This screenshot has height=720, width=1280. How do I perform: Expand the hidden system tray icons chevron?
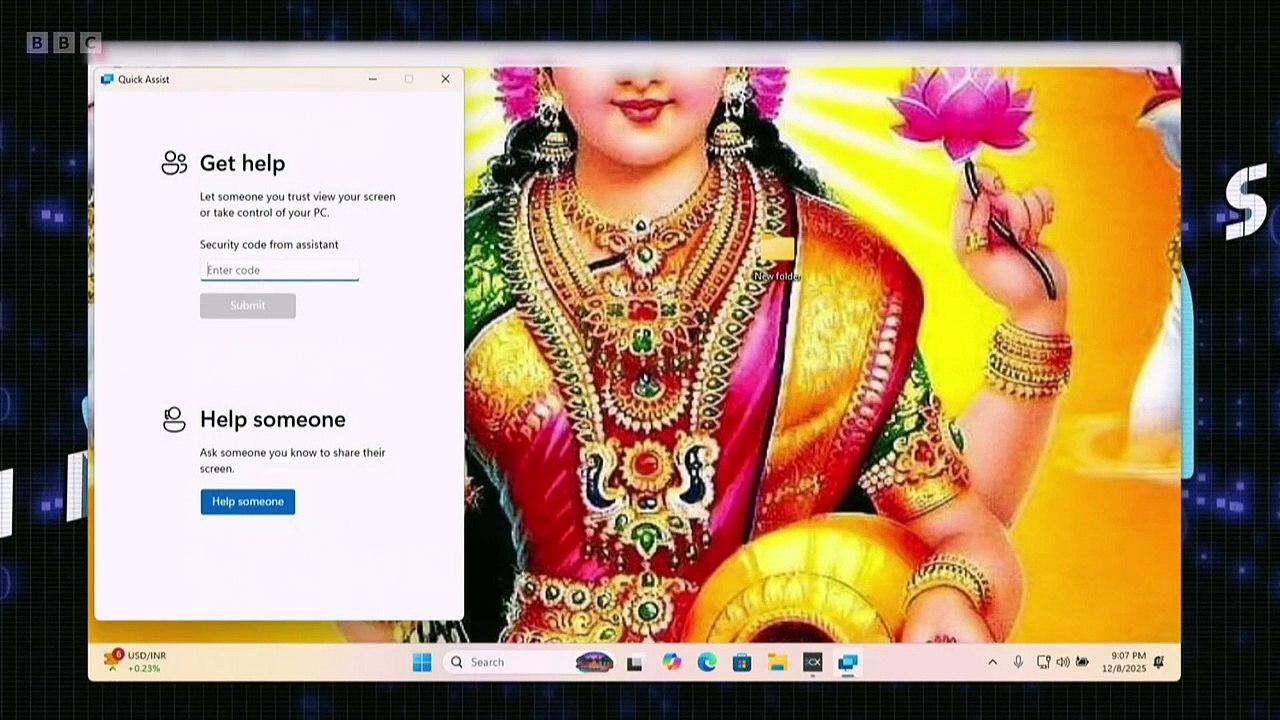tap(992, 662)
